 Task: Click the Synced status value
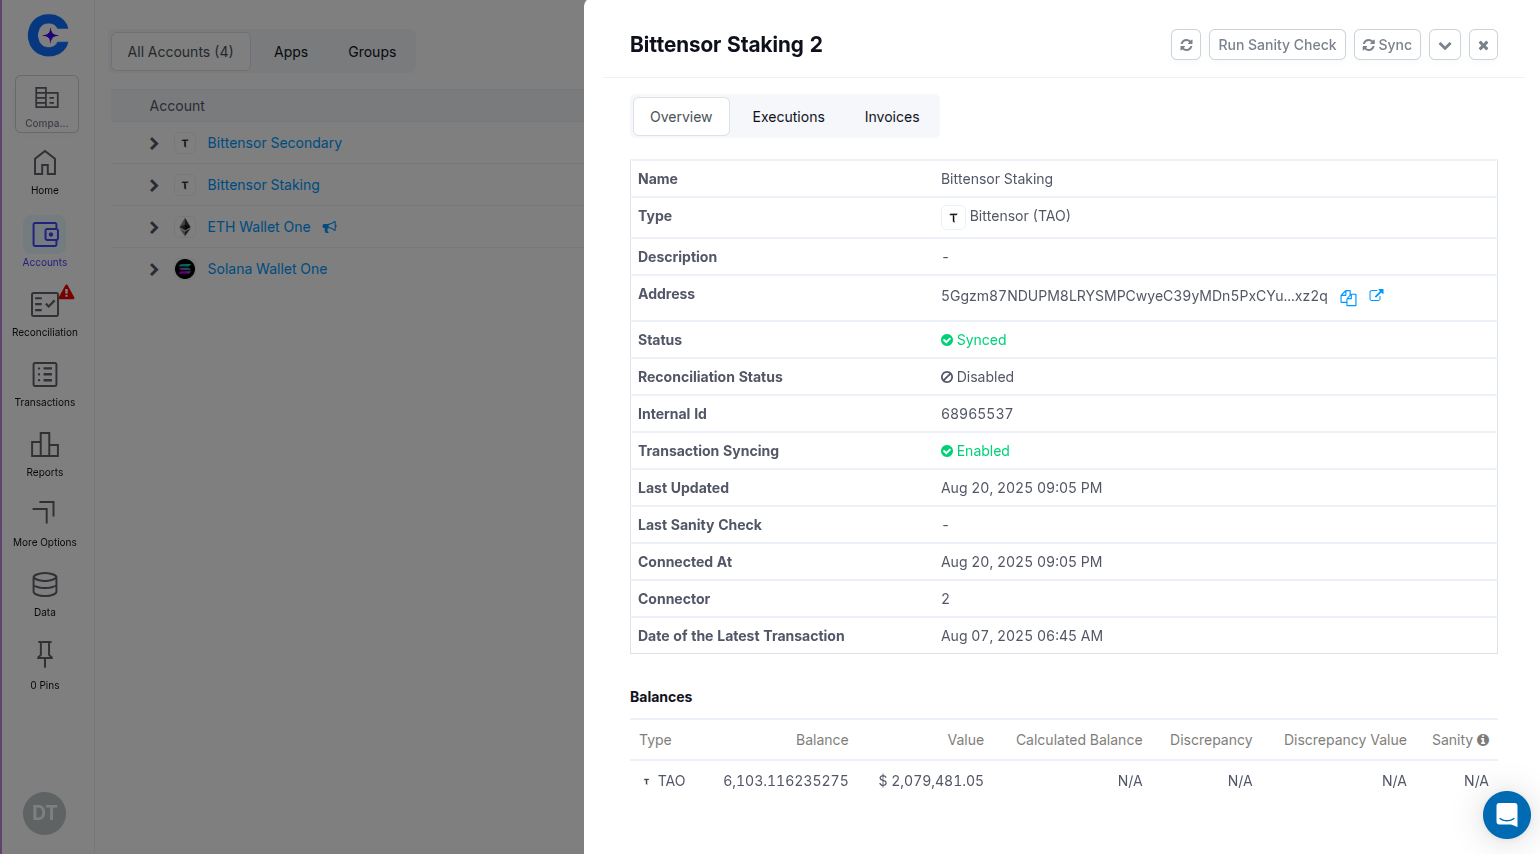point(974,340)
